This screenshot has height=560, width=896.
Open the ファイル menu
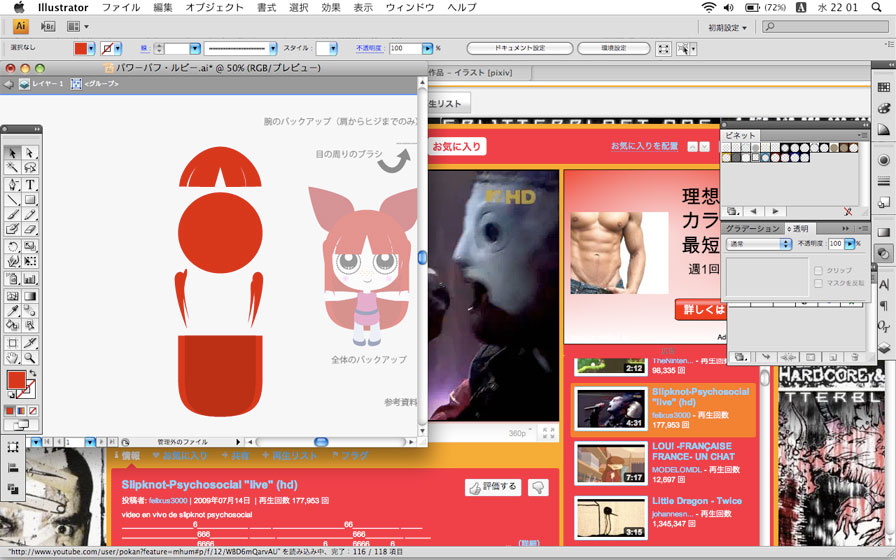[121, 7]
